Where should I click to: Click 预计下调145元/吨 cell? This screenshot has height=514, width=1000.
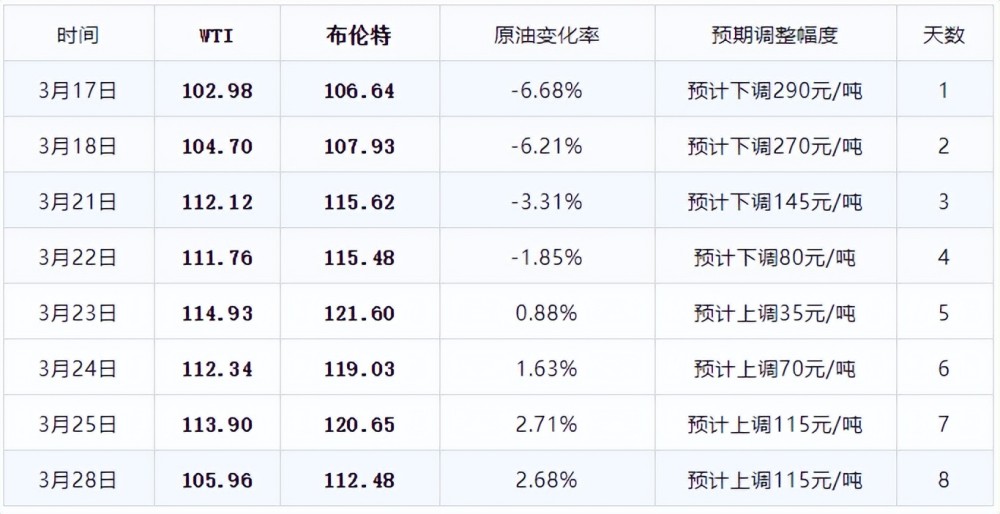775,202
